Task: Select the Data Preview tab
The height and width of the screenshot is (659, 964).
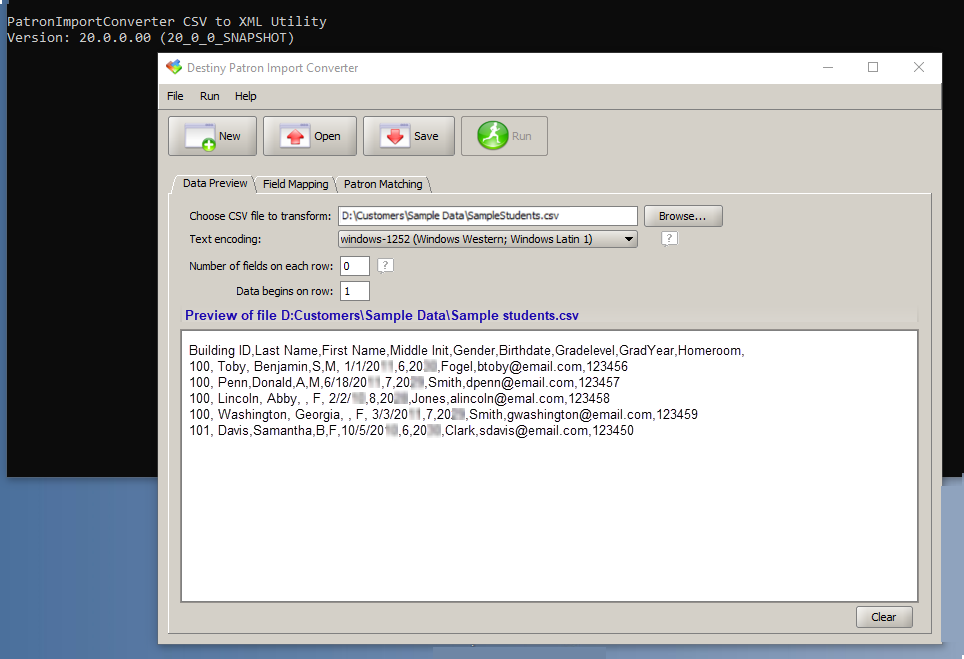Action: point(213,183)
